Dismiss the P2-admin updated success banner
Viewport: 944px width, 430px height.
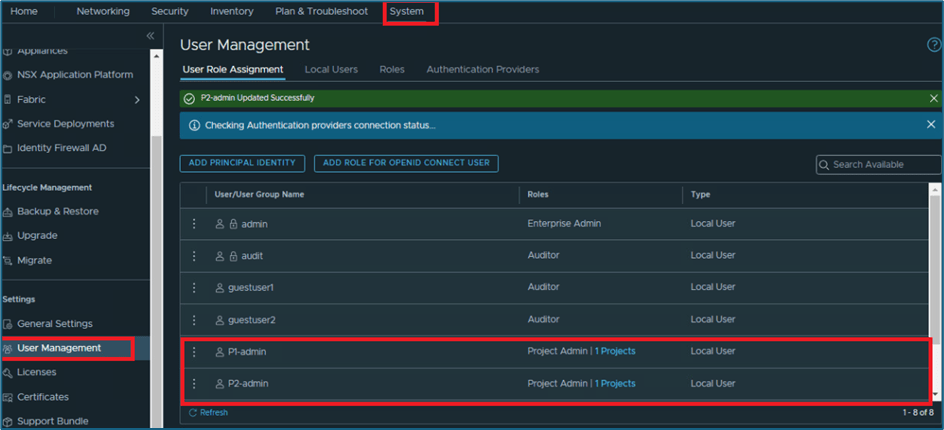(x=933, y=99)
